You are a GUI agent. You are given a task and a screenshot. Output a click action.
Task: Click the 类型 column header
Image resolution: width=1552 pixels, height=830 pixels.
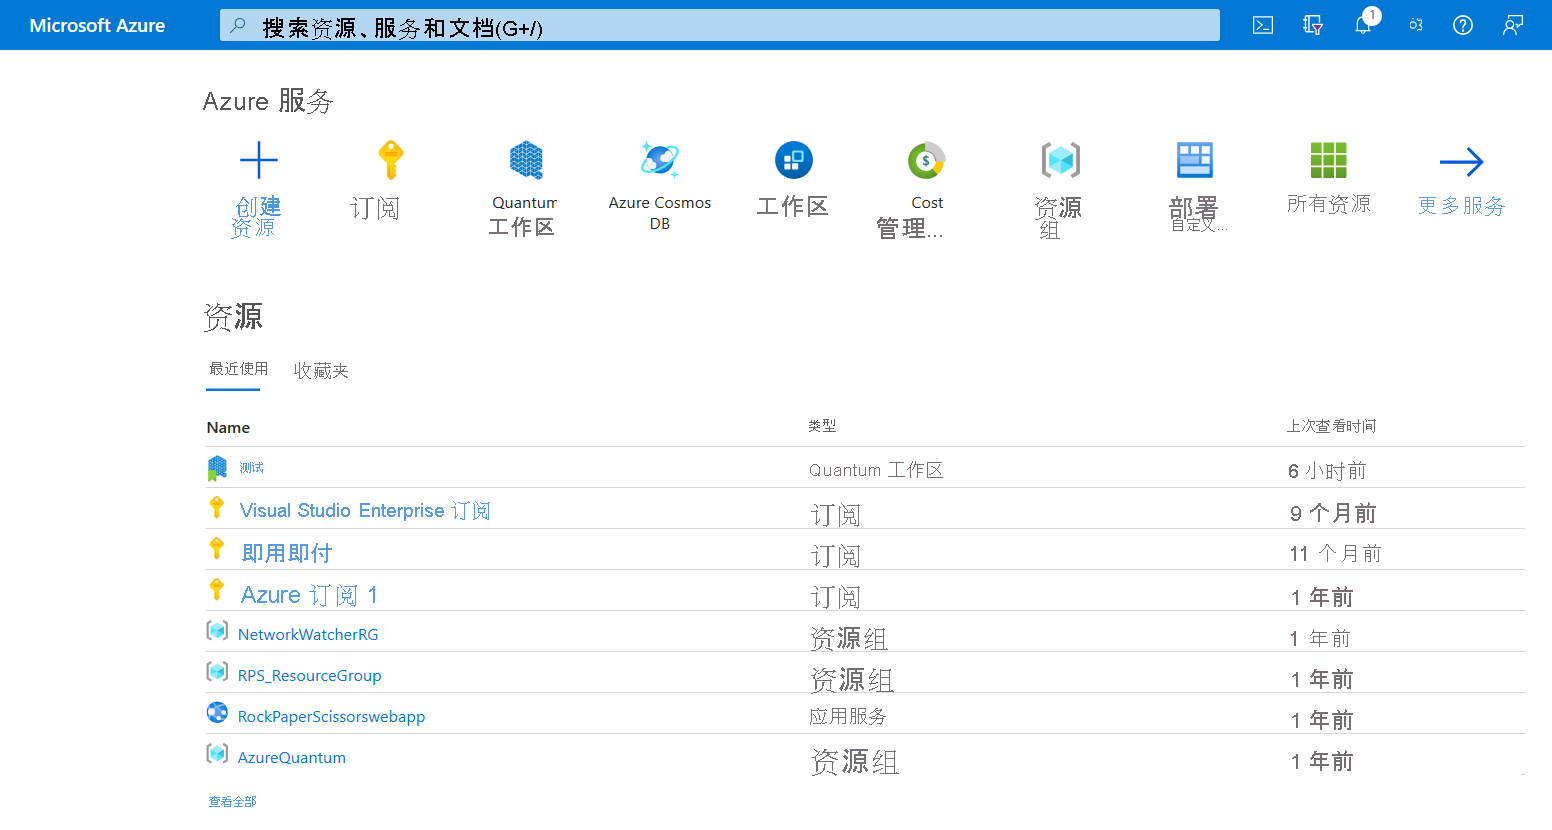[822, 426]
